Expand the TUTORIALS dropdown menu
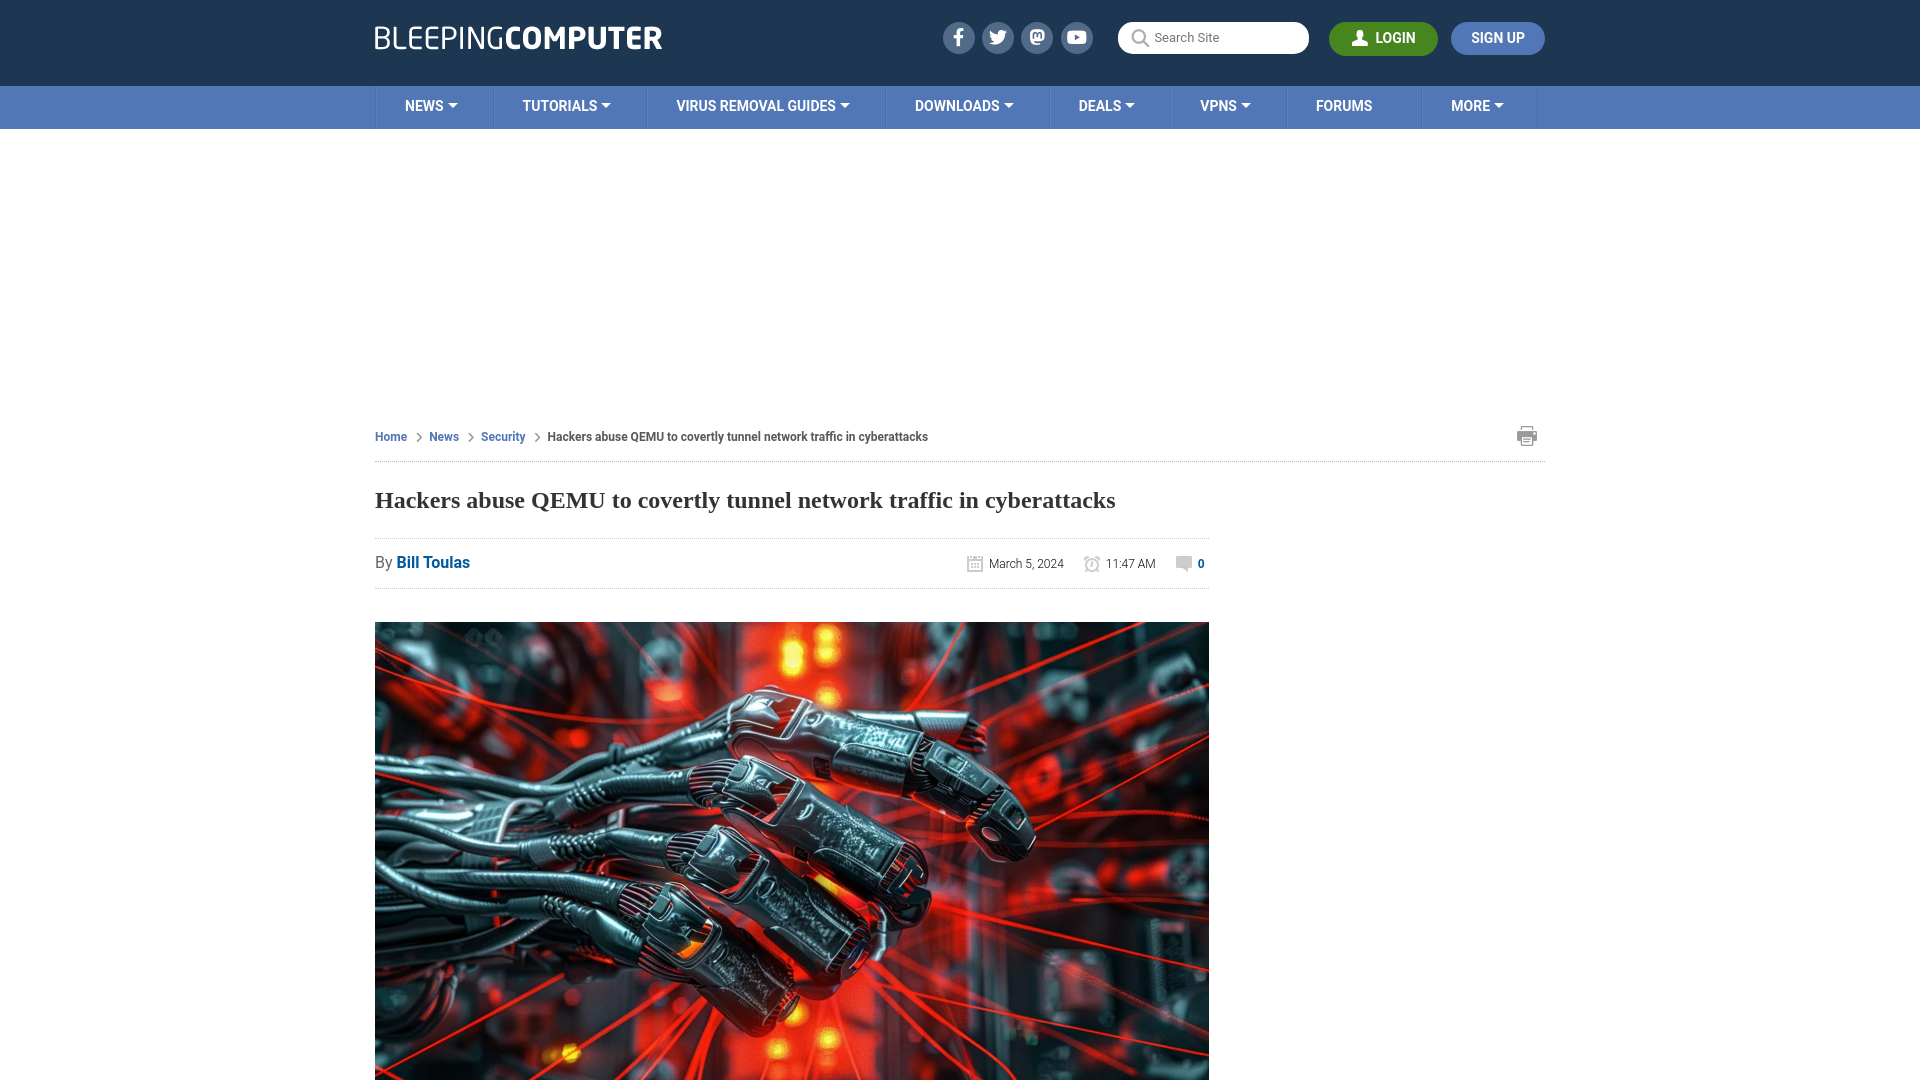The width and height of the screenshot is (1920, 1080). [x=566, y=105]
